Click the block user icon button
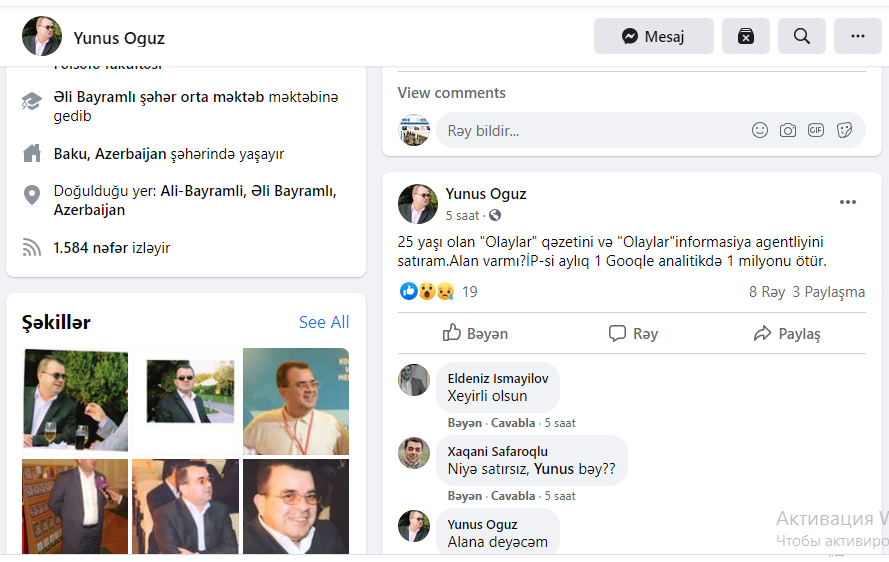This screenshot has height=562, width=889. coord(746,36)
